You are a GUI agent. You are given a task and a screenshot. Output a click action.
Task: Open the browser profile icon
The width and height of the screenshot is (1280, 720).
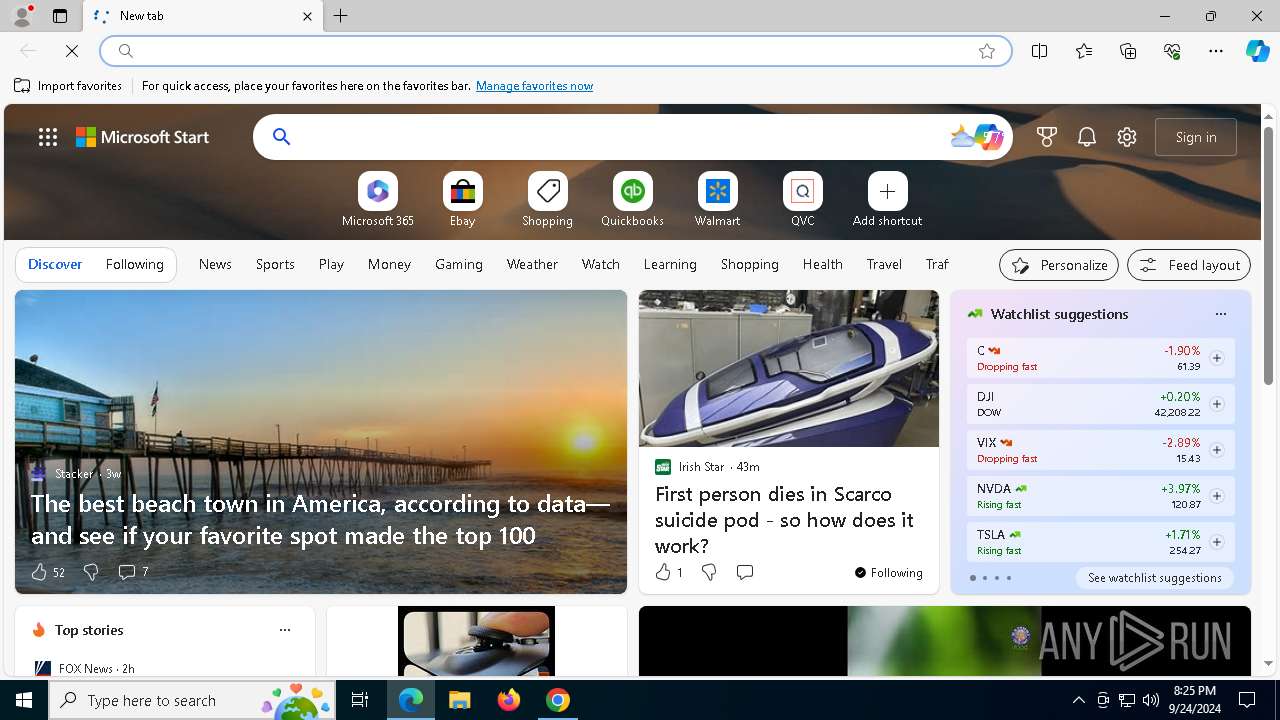(21, 16)
